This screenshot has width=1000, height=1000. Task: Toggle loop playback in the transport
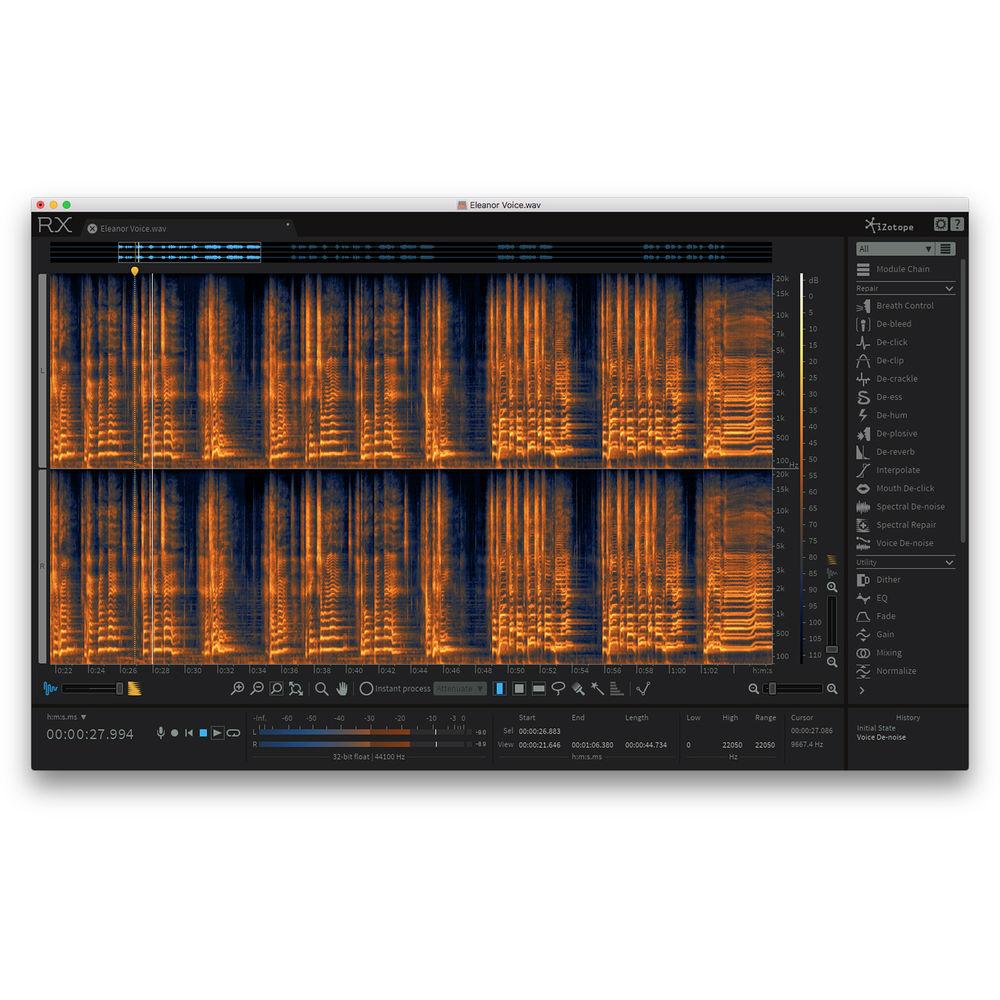pyautogui.click(x=233, y=732)
